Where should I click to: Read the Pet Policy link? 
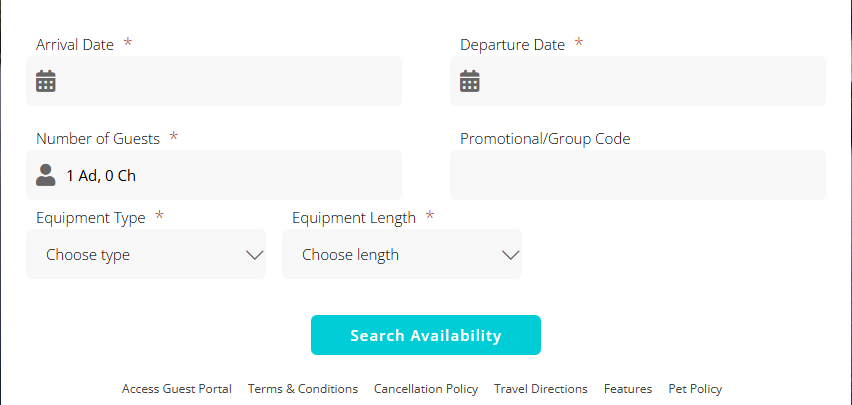[695, 389]
